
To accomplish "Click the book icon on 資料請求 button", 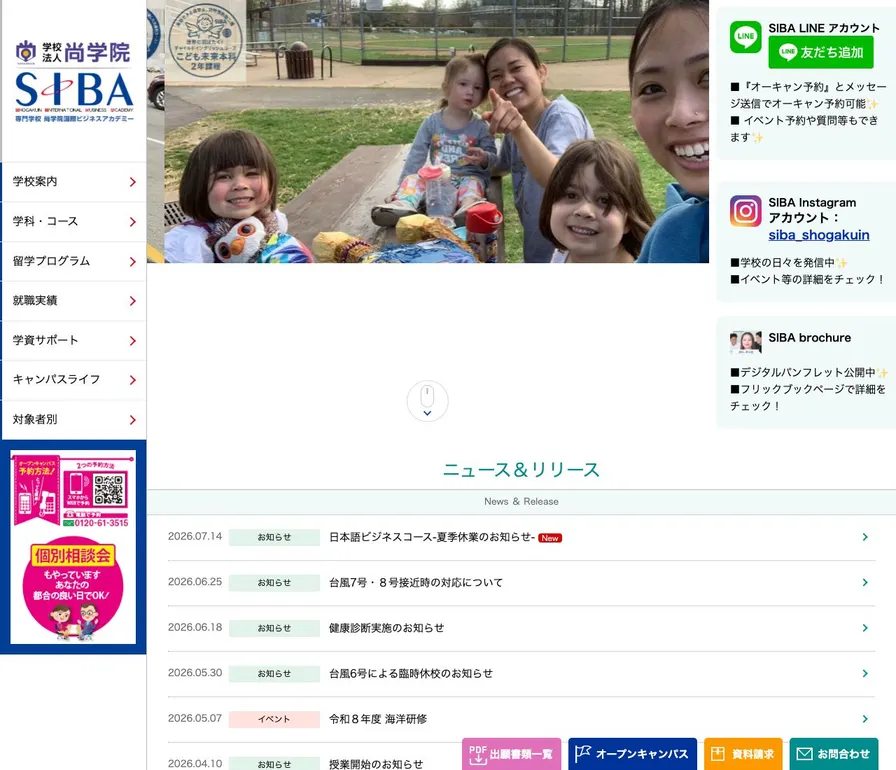I will coord(718,754).
